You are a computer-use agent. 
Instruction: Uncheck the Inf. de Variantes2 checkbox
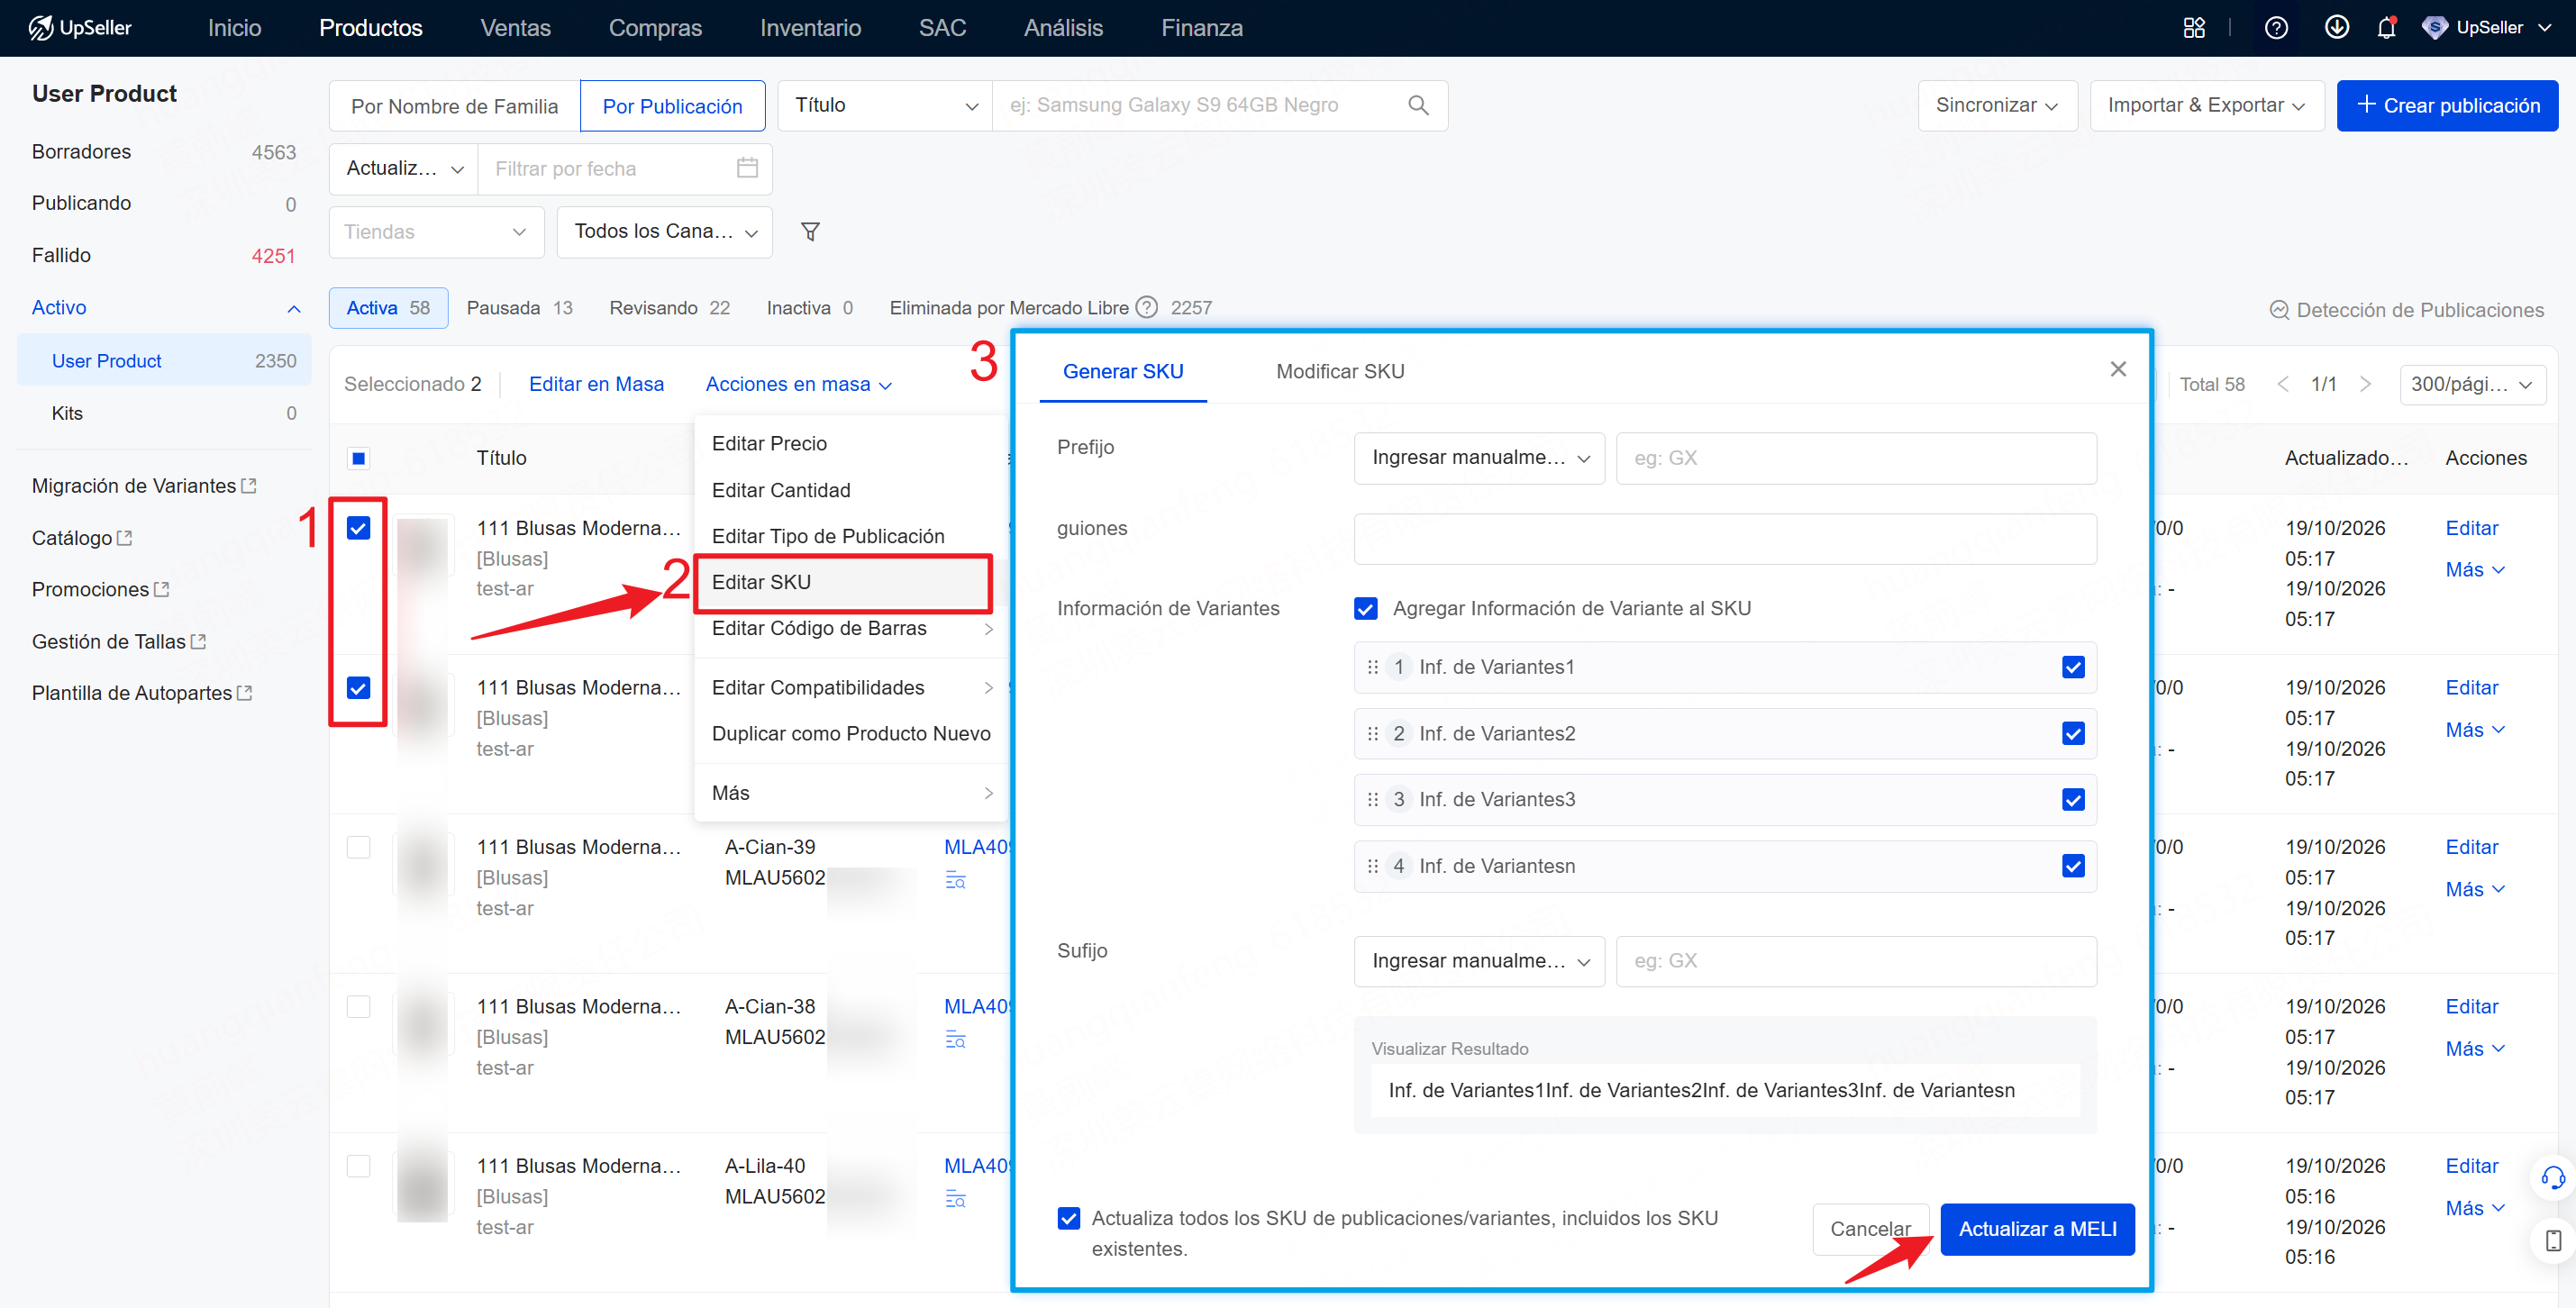[x=2073, y=733]
